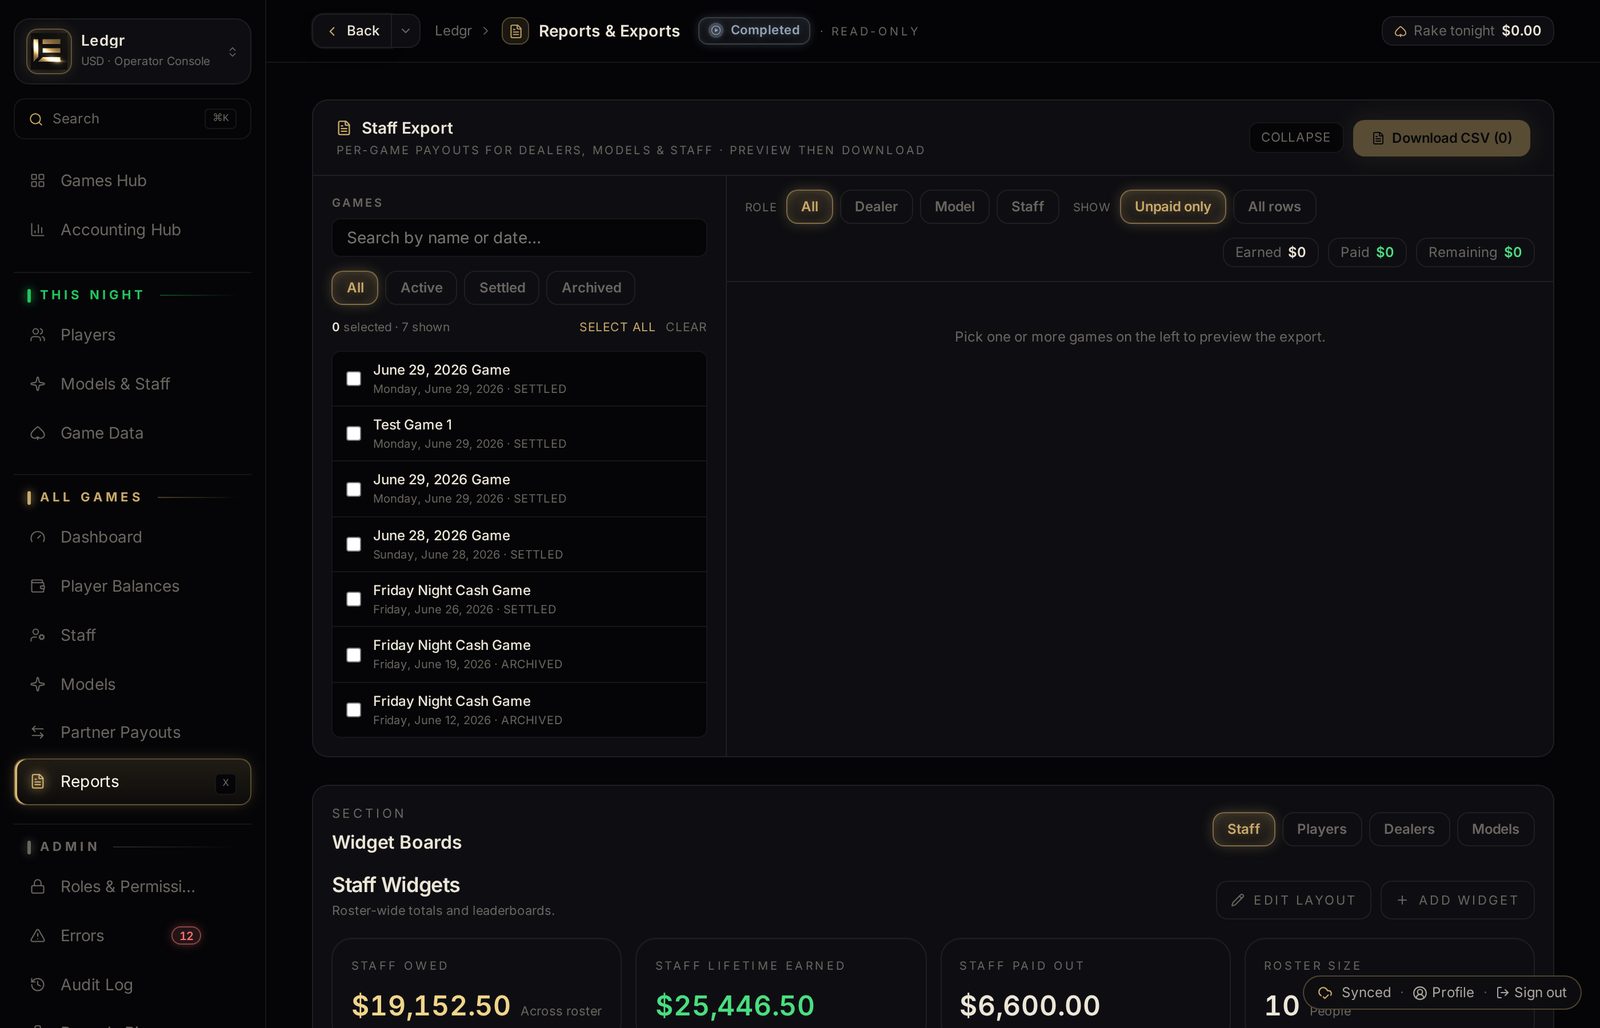This screenshot has width=1600, height=1028.
Task: Toggle show filter to All rows
Action: tap(1274, 207)
